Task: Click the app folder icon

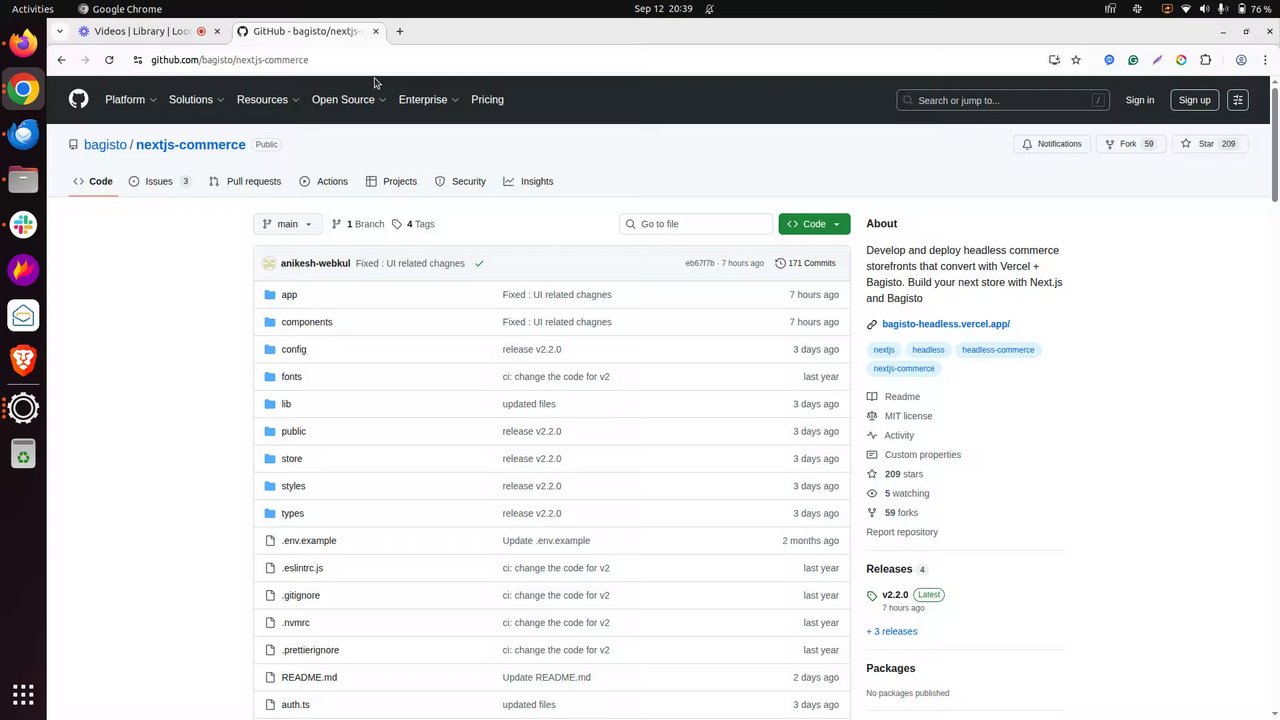Action: click(270, 295)
